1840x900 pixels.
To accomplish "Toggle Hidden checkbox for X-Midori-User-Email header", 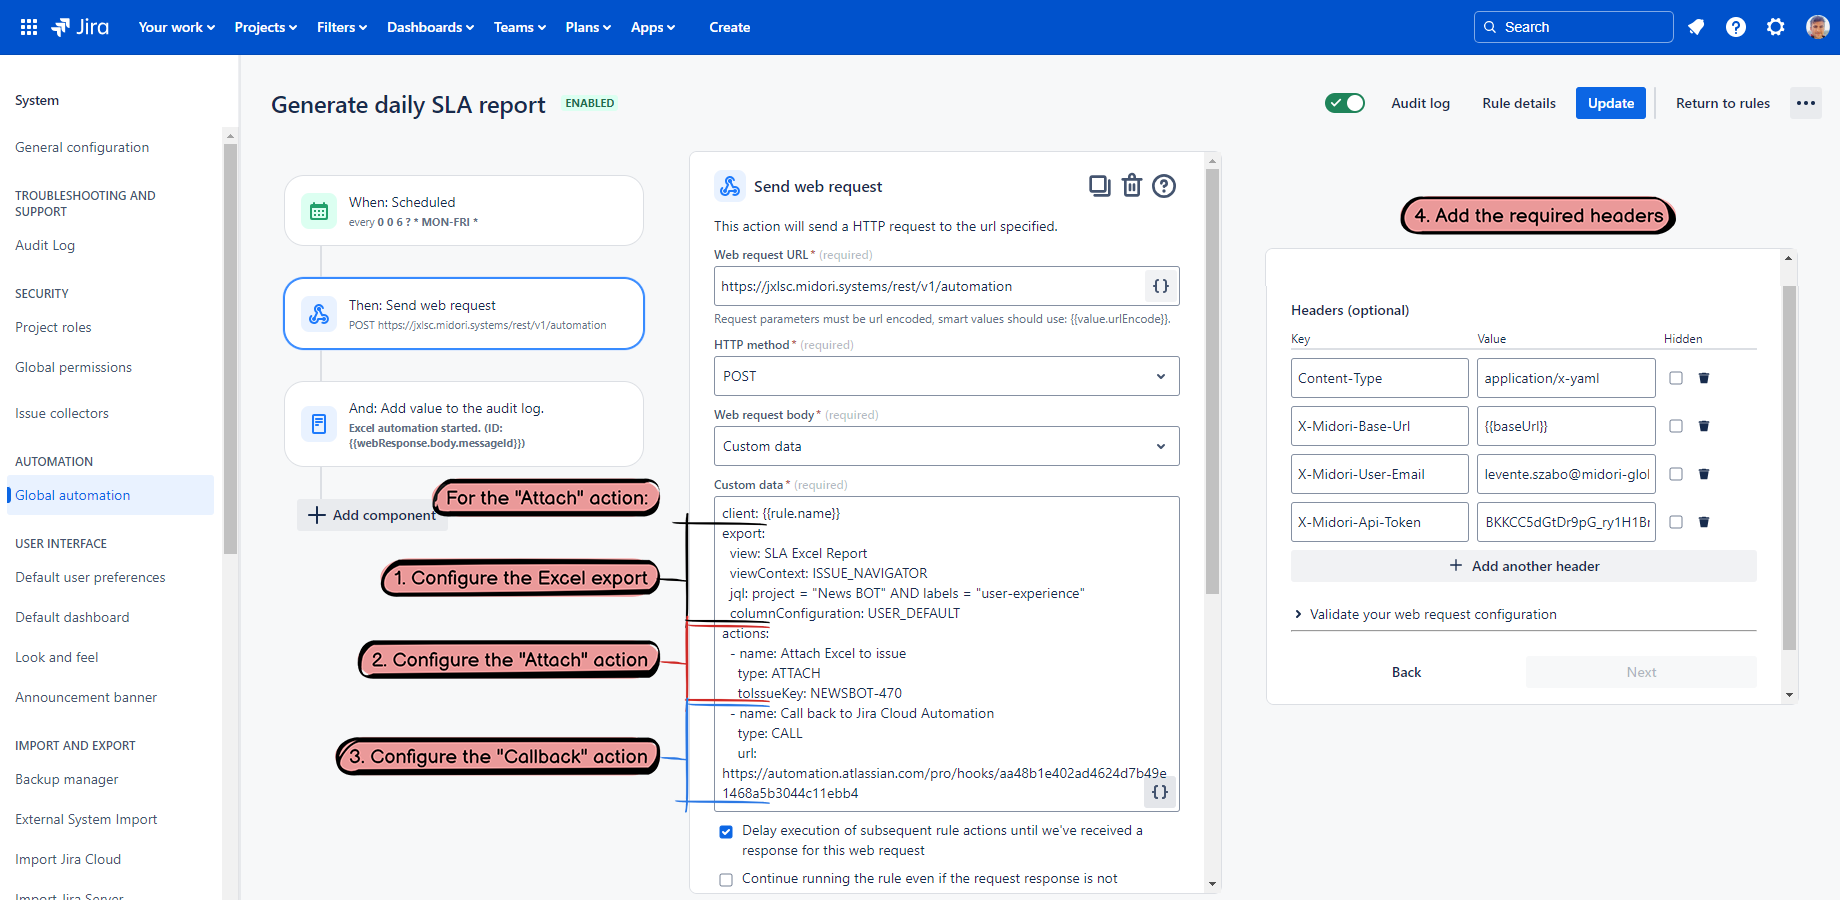I will [x=1676, y=474].
